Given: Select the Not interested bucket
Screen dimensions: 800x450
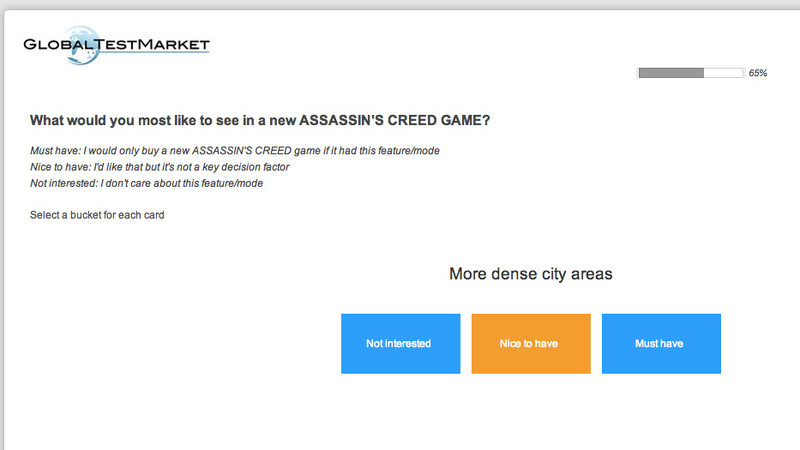Looking at the screenshot, I should point(401,343).
